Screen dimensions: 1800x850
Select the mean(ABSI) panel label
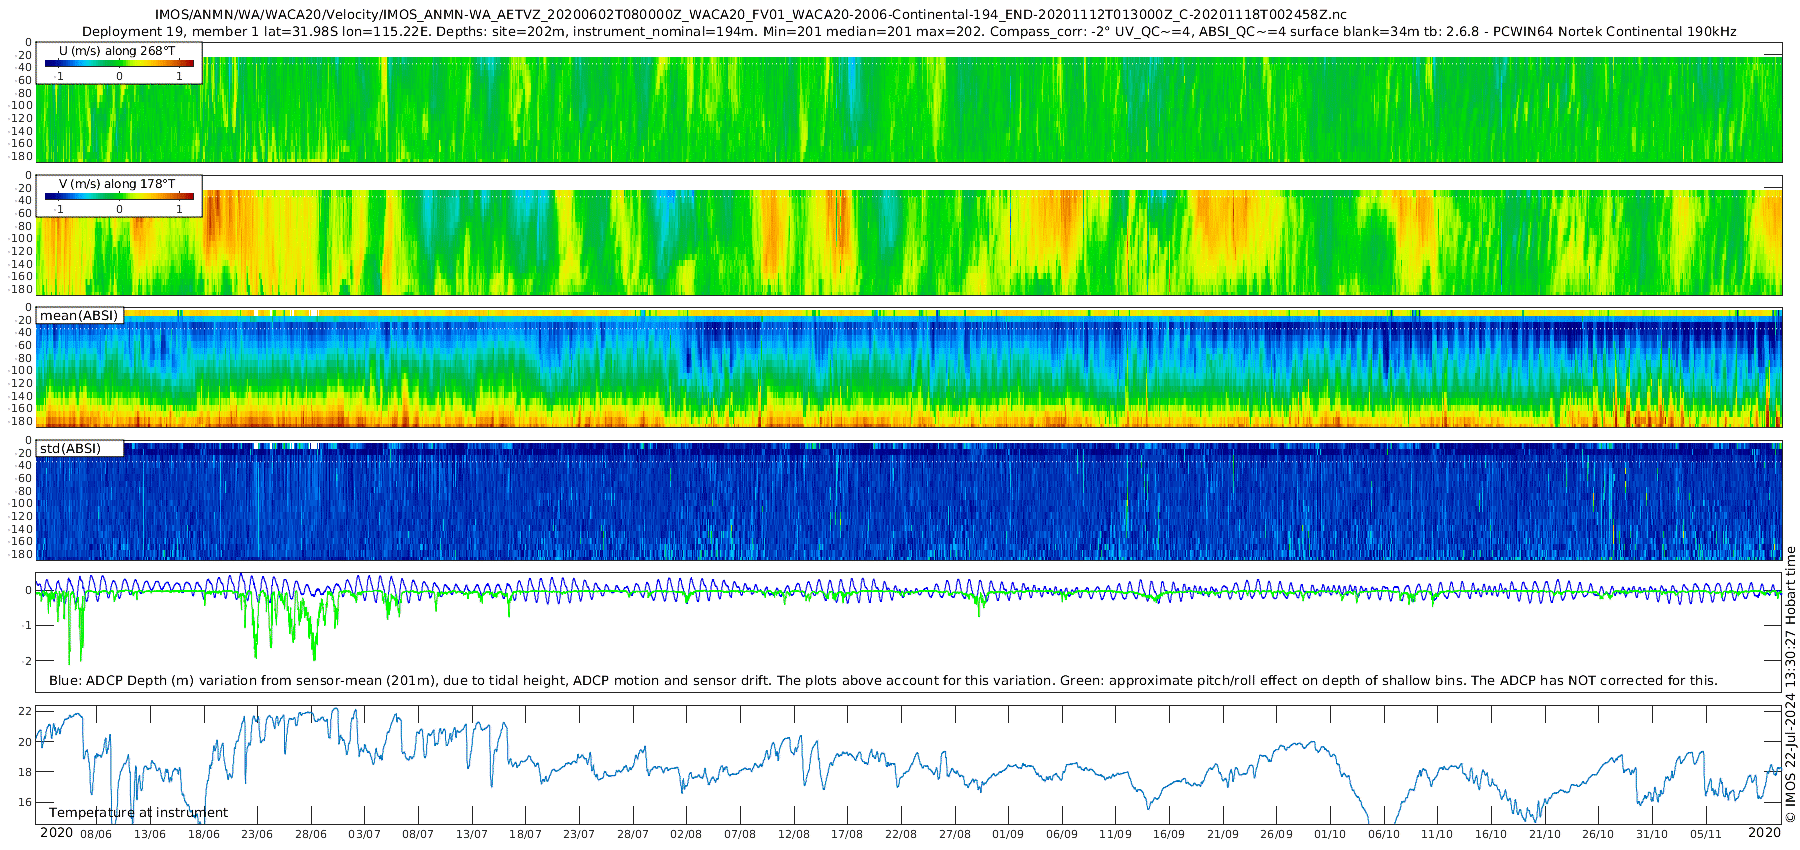coord(79,316)
